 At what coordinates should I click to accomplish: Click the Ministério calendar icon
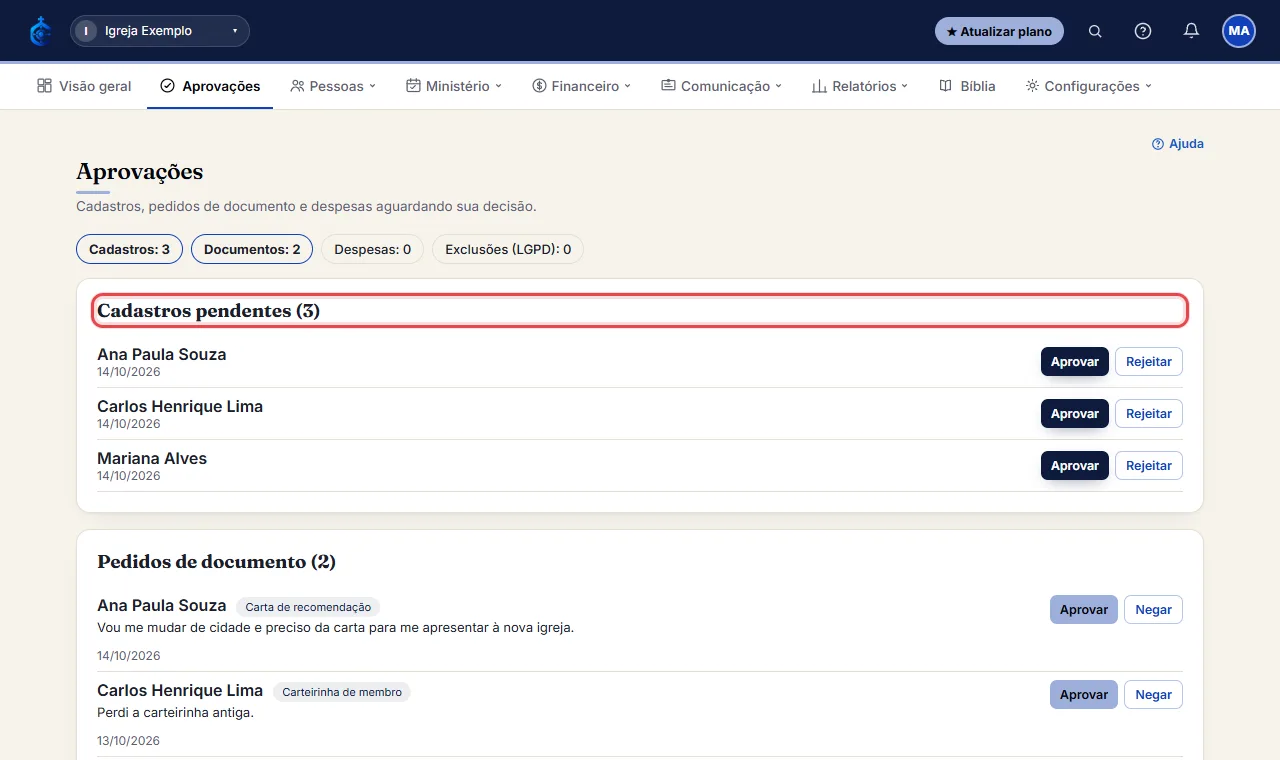pos(413,86)
